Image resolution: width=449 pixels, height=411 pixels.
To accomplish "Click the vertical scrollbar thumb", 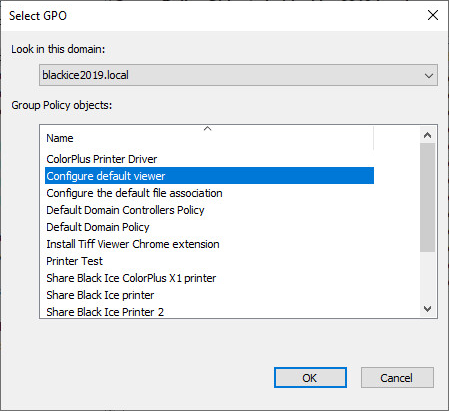I will click(427, 197).
